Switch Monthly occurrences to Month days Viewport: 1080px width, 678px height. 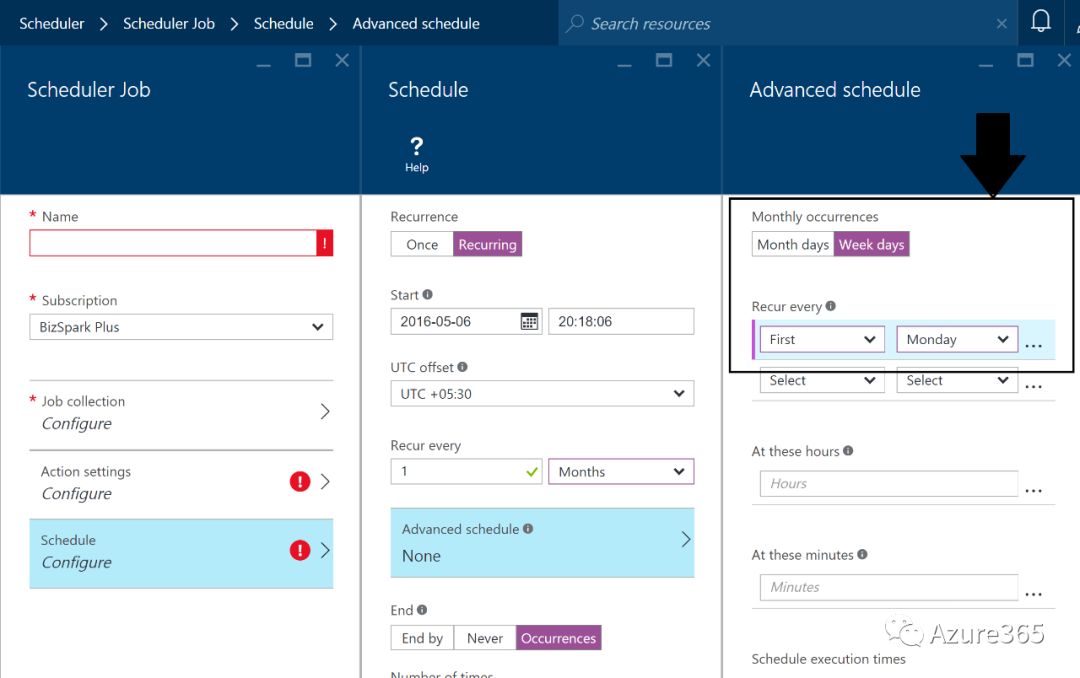(793, 245)
